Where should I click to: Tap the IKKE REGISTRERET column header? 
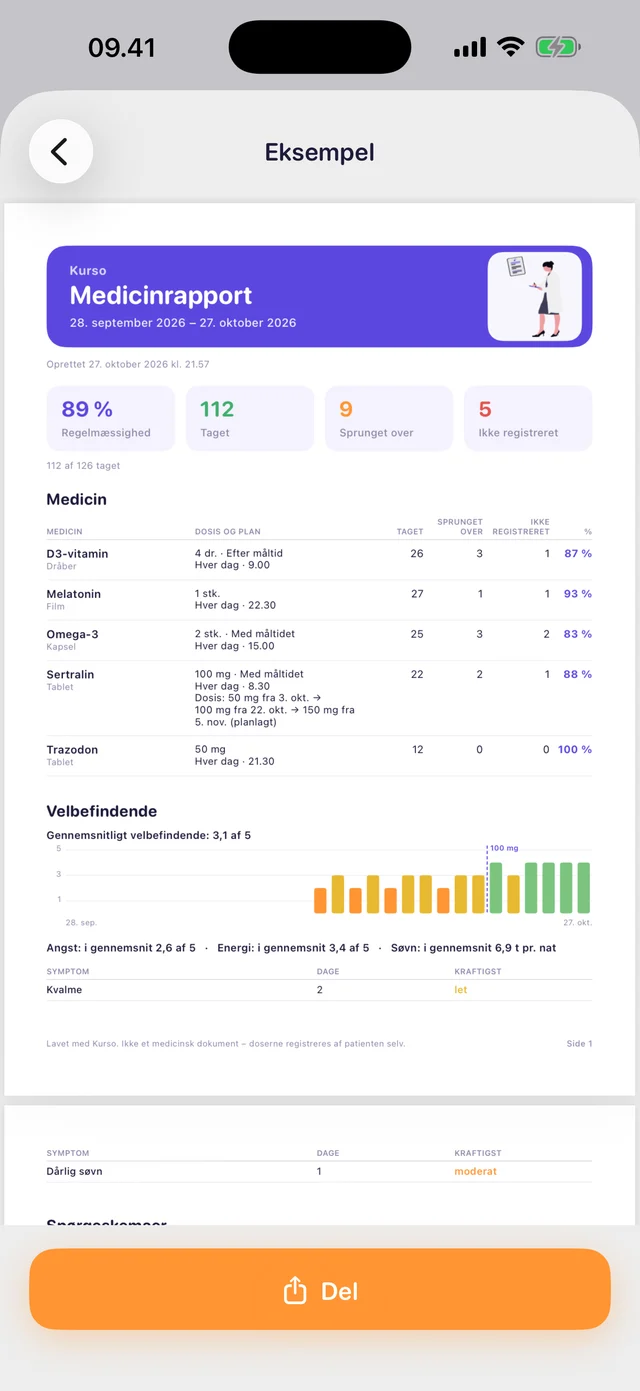[521, 526]
